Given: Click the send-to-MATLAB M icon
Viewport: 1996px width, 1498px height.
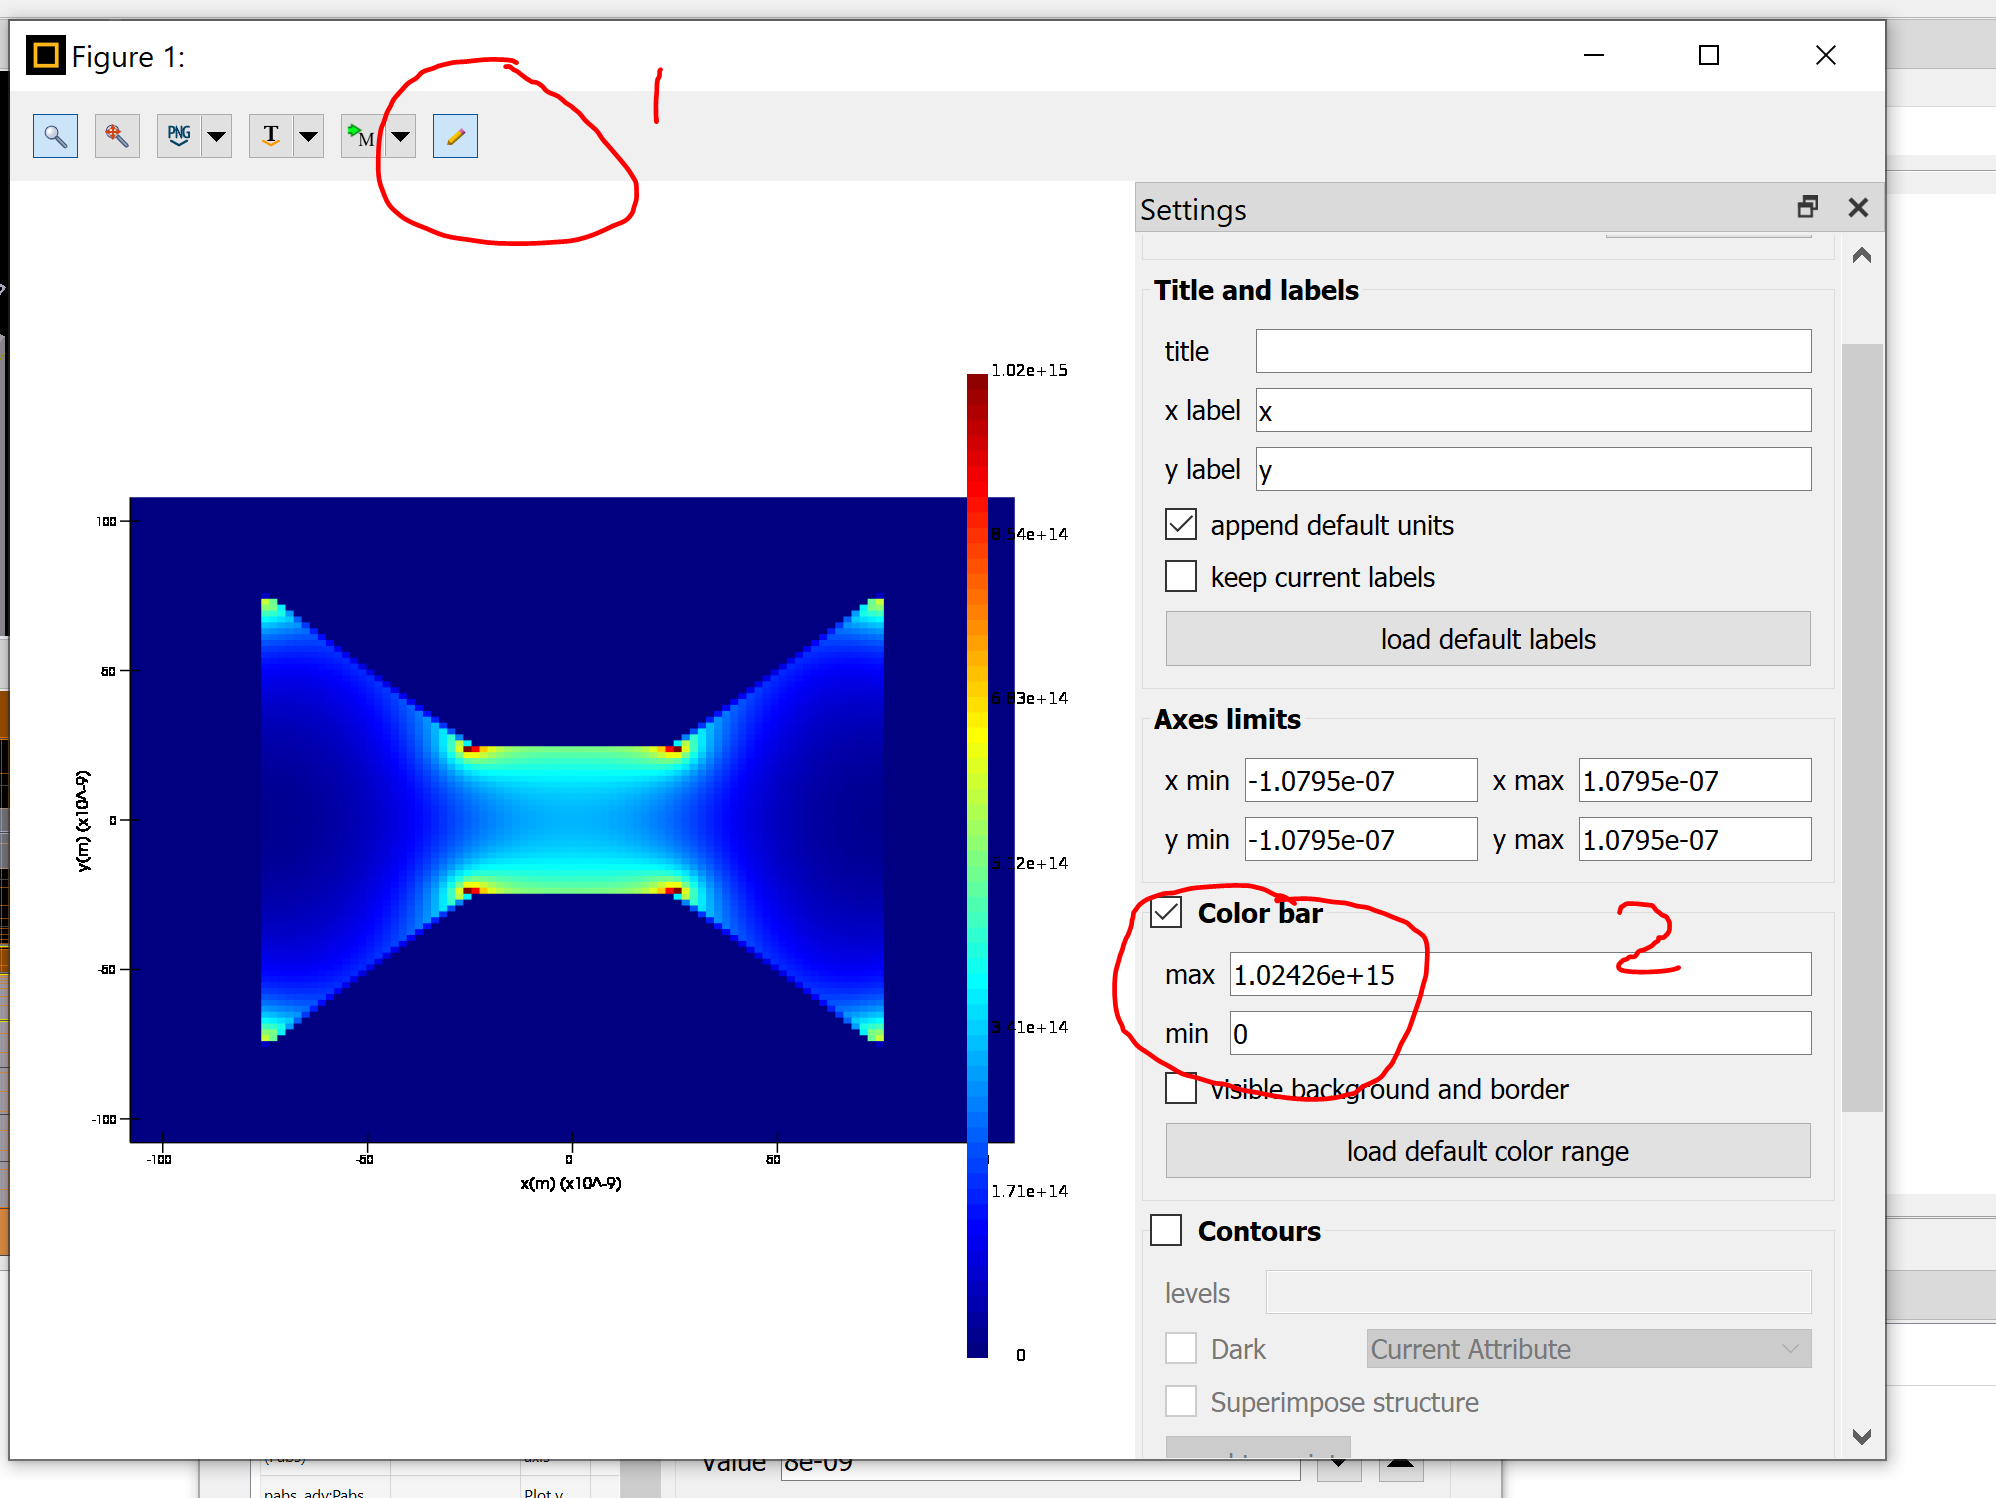Looking at the screenshot, I should point(361,136).
